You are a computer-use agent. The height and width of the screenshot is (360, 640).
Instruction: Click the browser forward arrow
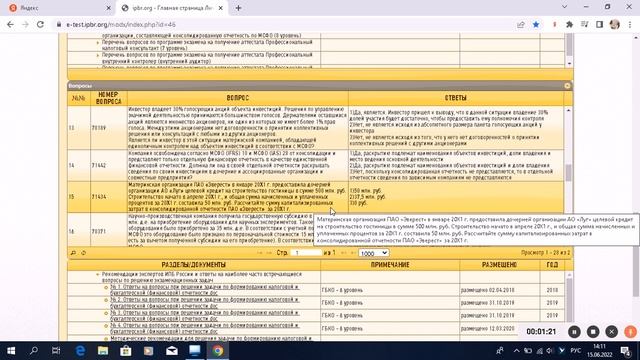pos(25,24)
